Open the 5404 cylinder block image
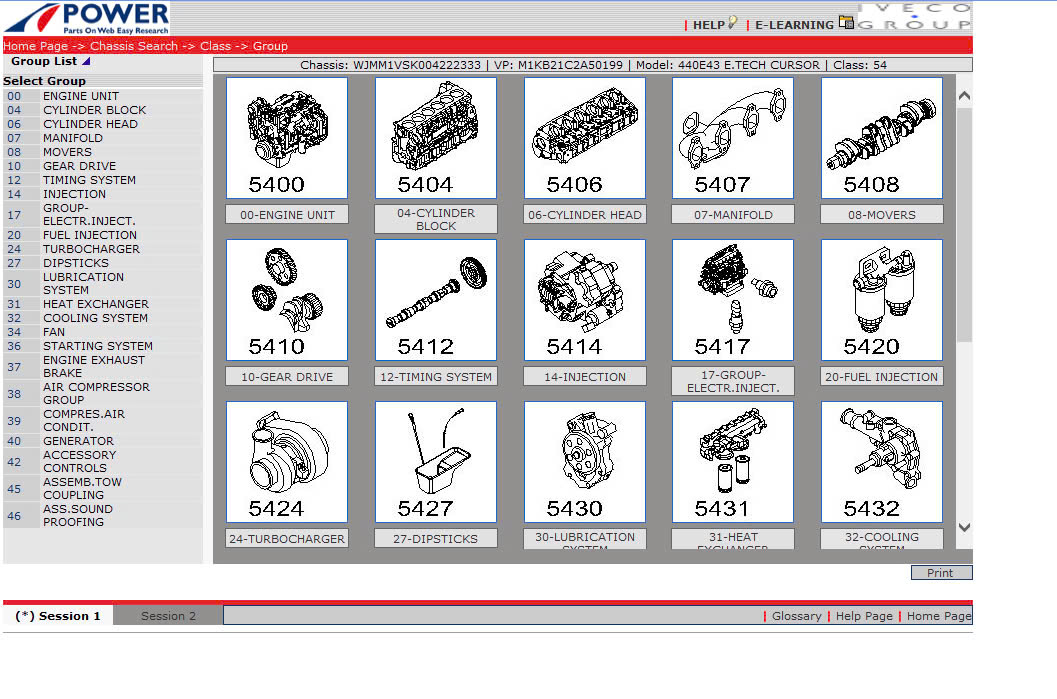 pos(436,138)
